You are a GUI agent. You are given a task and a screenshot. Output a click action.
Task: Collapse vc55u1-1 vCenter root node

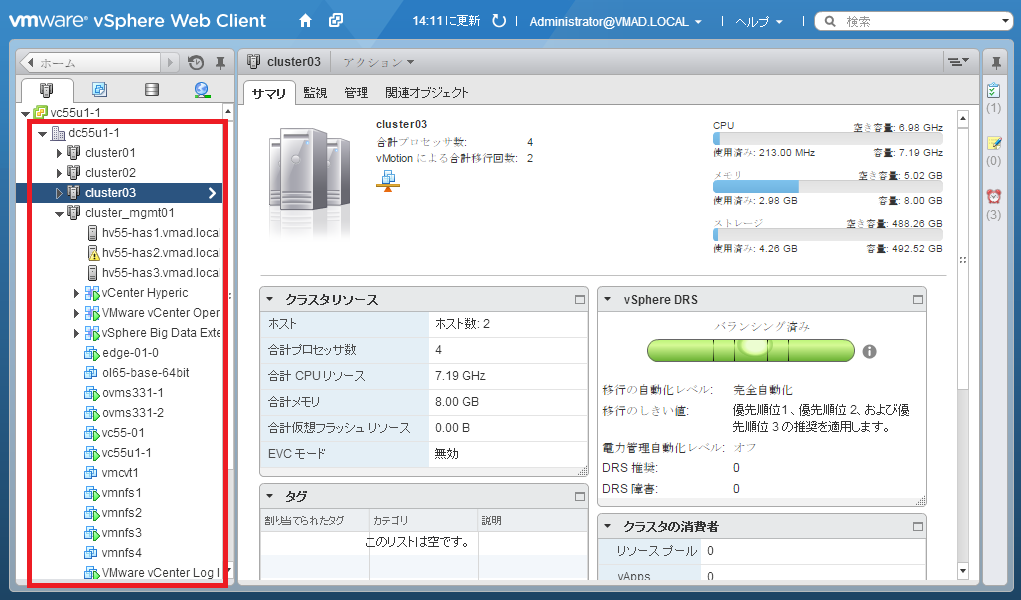(25, 113)
